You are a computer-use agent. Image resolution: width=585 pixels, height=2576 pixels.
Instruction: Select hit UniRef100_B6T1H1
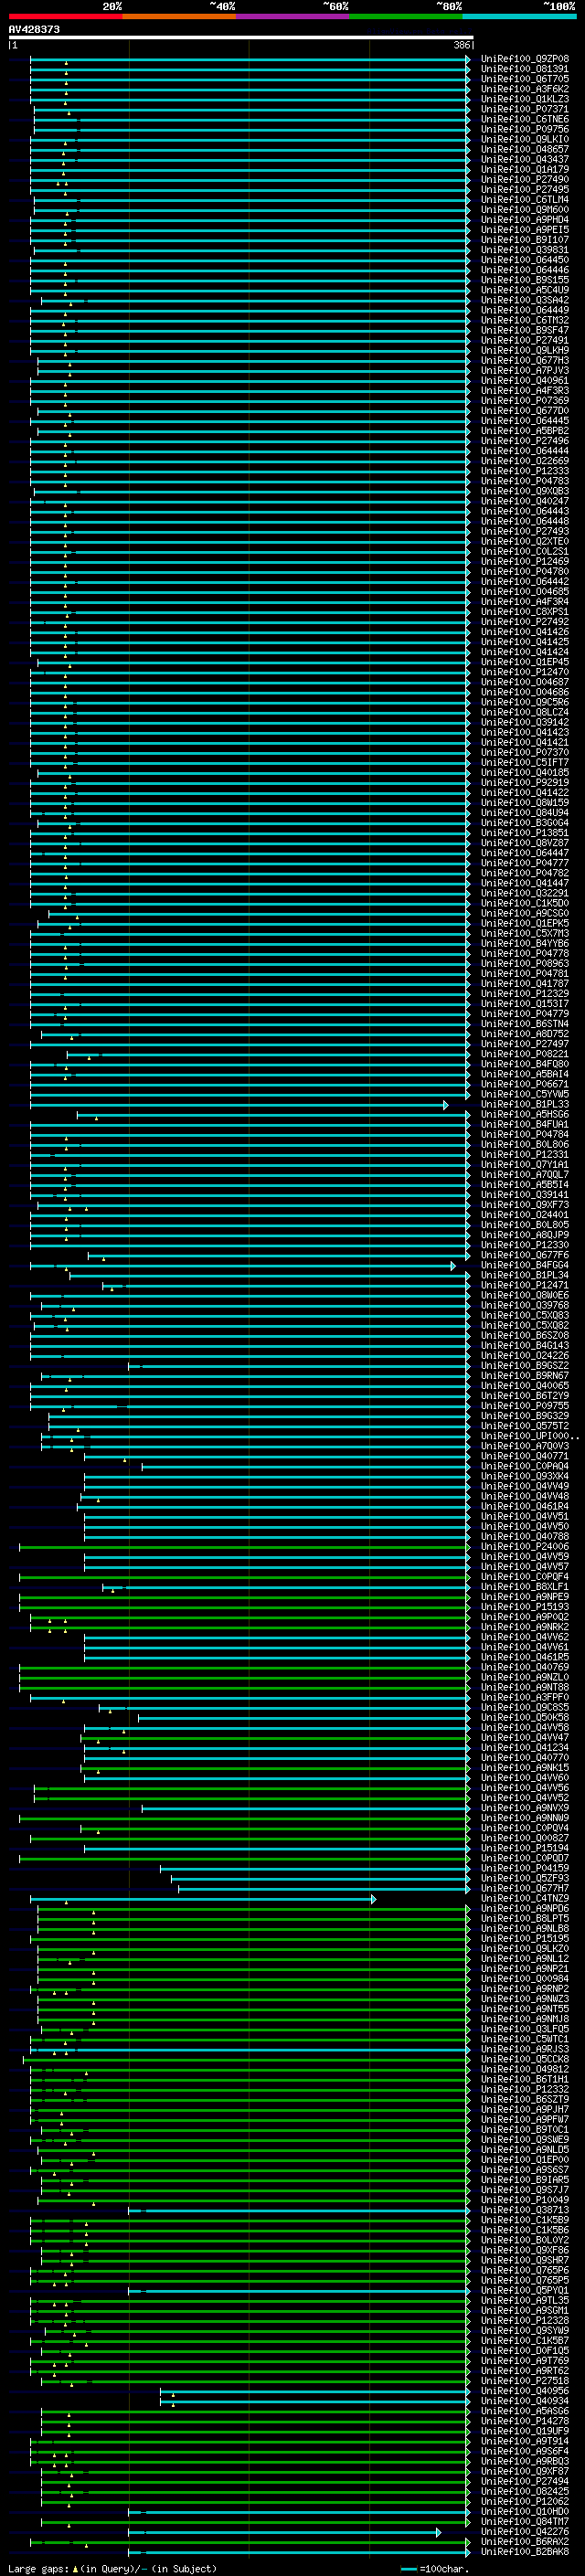(525, 2079)
